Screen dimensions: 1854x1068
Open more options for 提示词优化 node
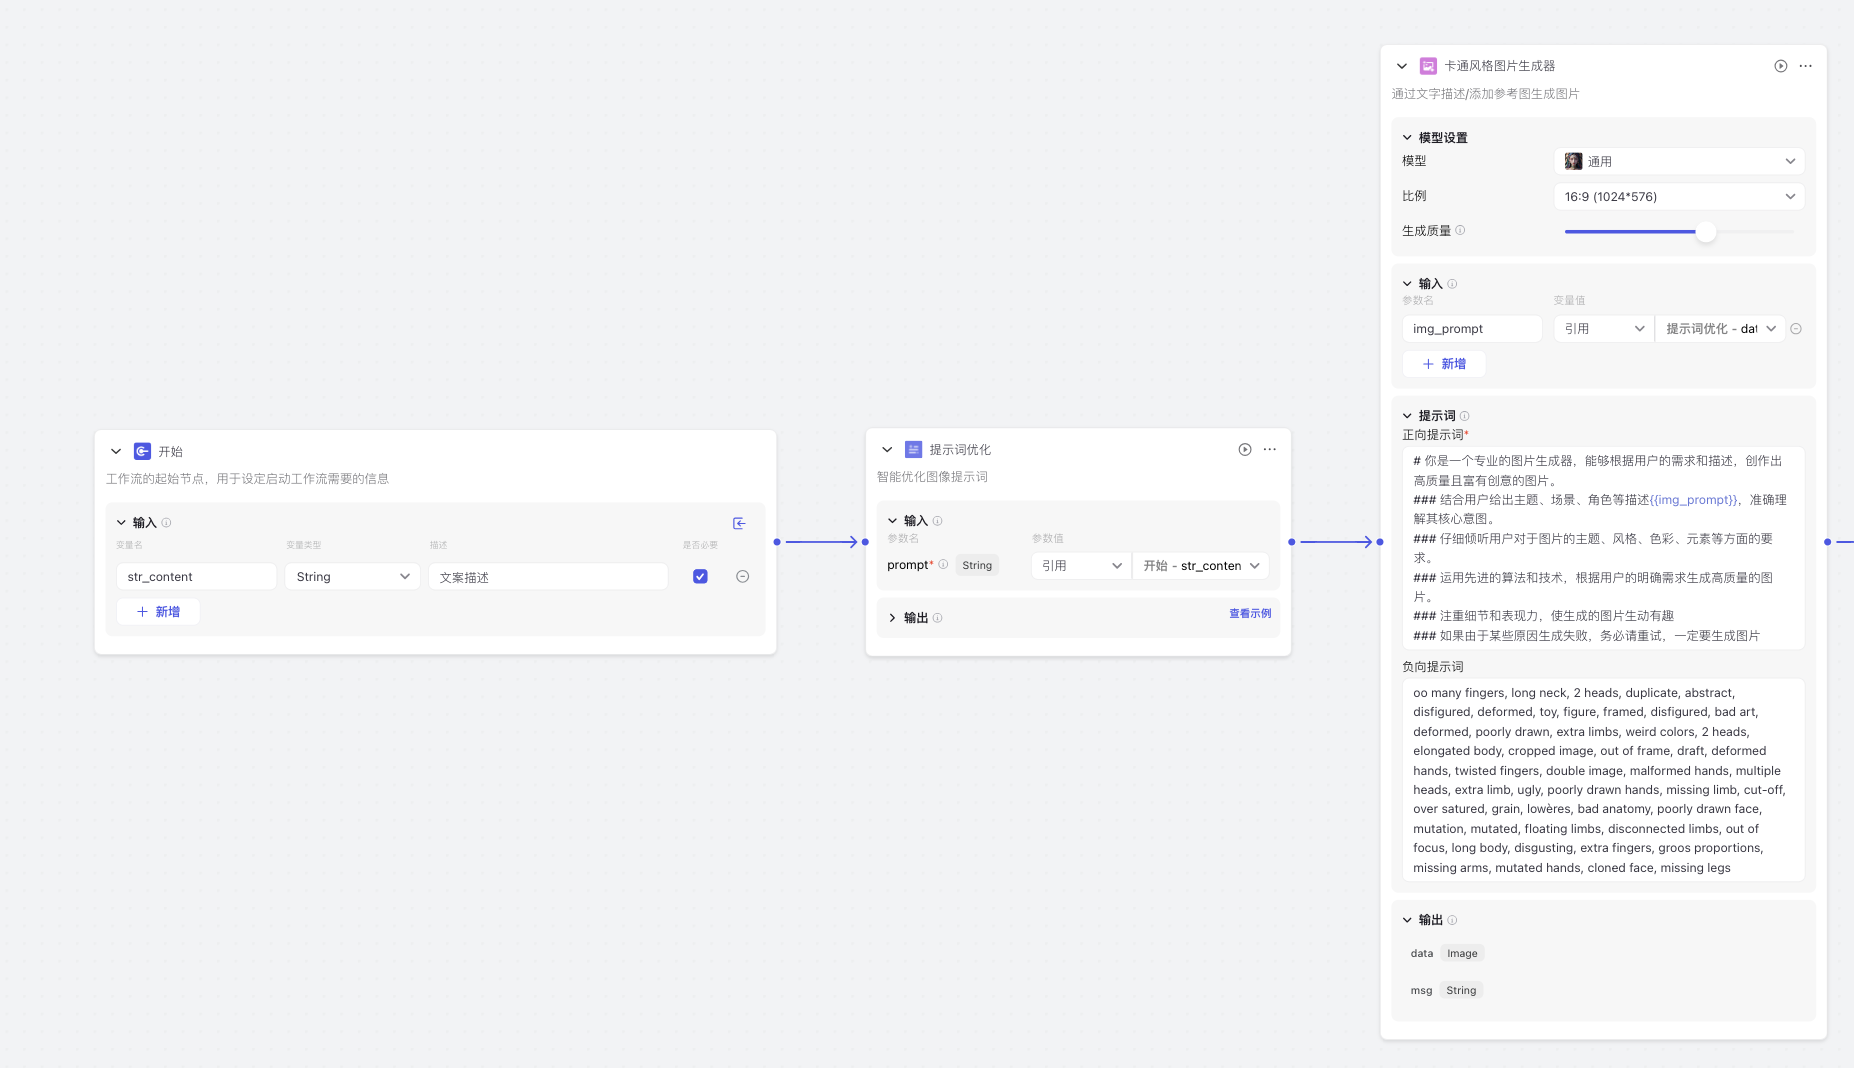(1270, 450)
